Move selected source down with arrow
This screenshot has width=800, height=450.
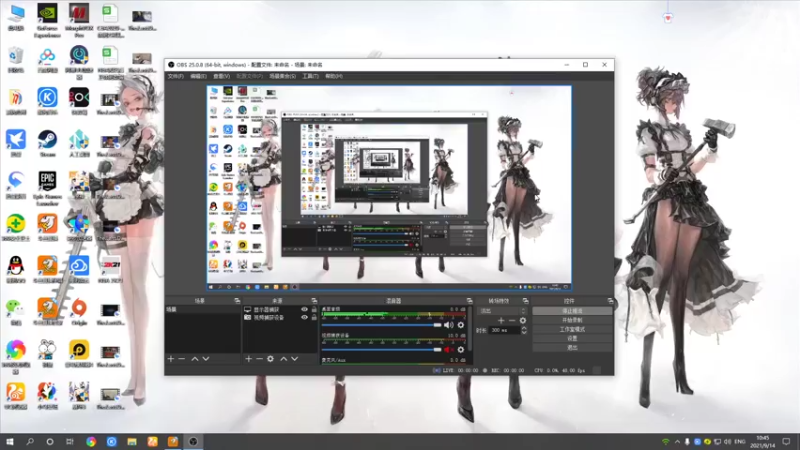[294, 359]
